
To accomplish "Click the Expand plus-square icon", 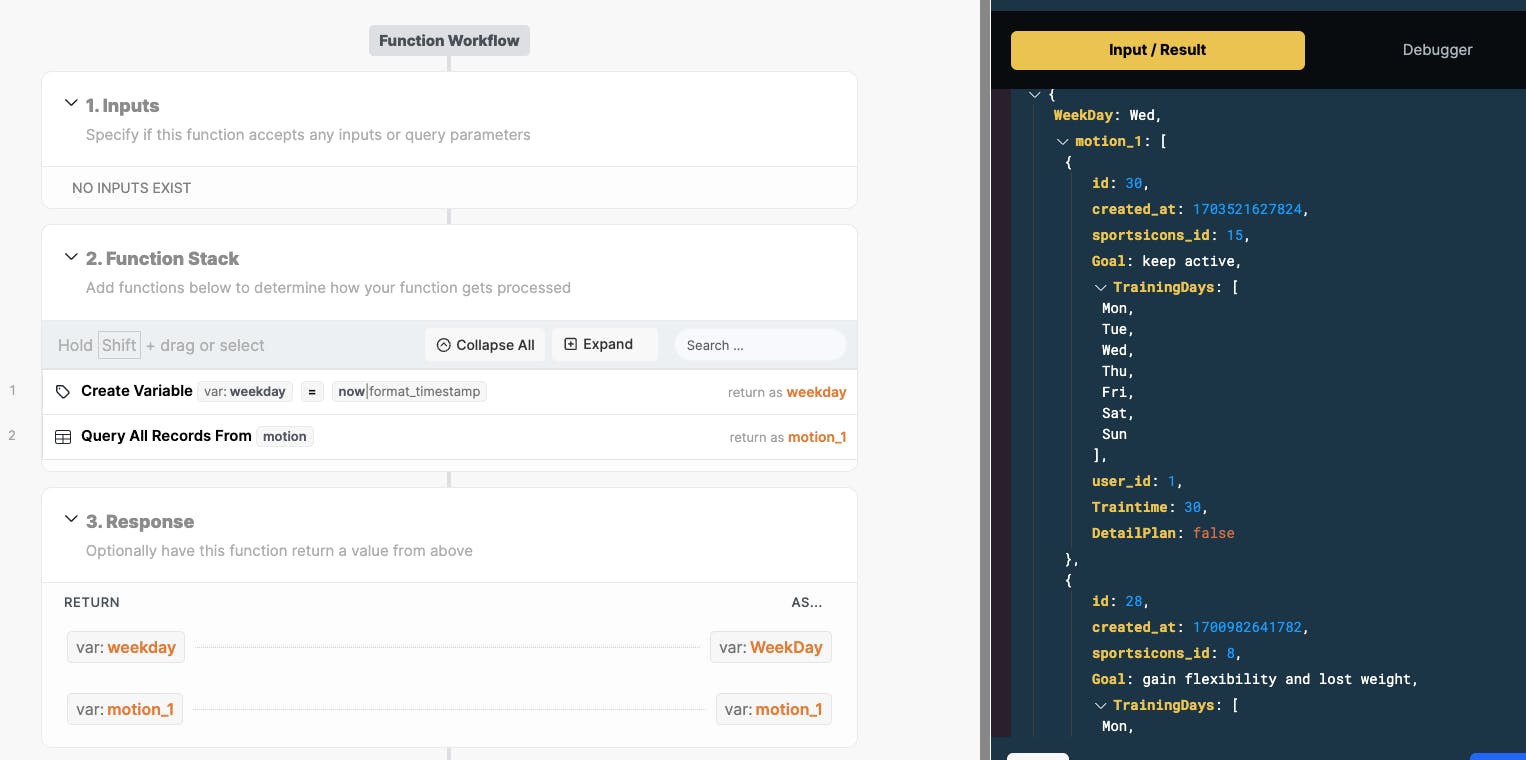I will [x=571, y=344].
